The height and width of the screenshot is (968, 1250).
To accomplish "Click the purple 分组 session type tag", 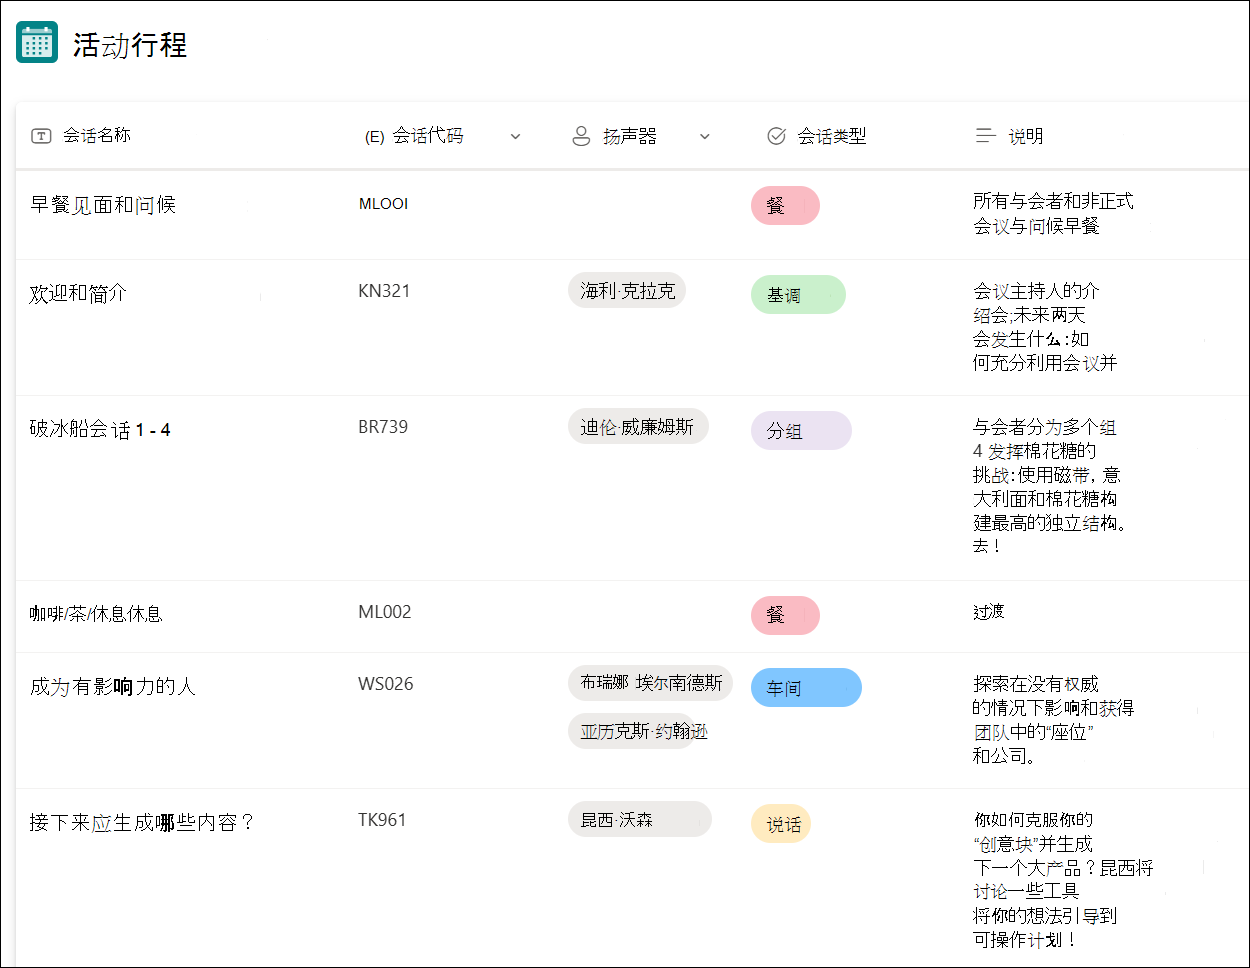I will (x=801, y=431).
